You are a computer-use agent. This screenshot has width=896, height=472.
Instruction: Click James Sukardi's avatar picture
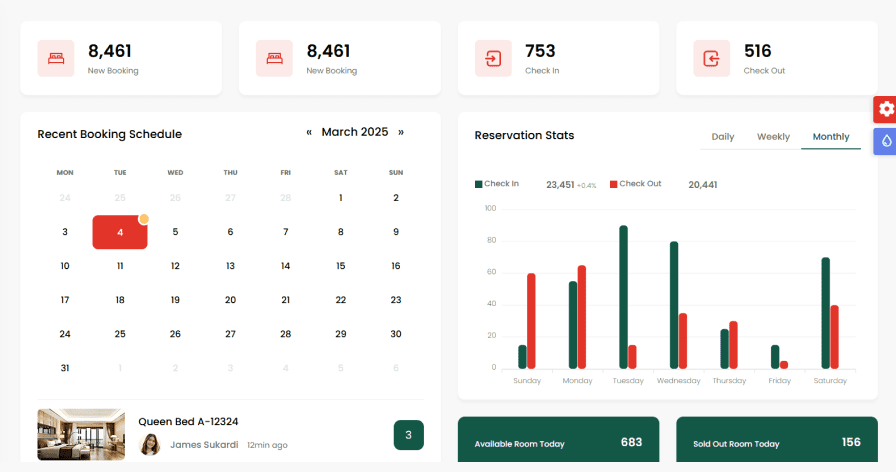(150, 444)
